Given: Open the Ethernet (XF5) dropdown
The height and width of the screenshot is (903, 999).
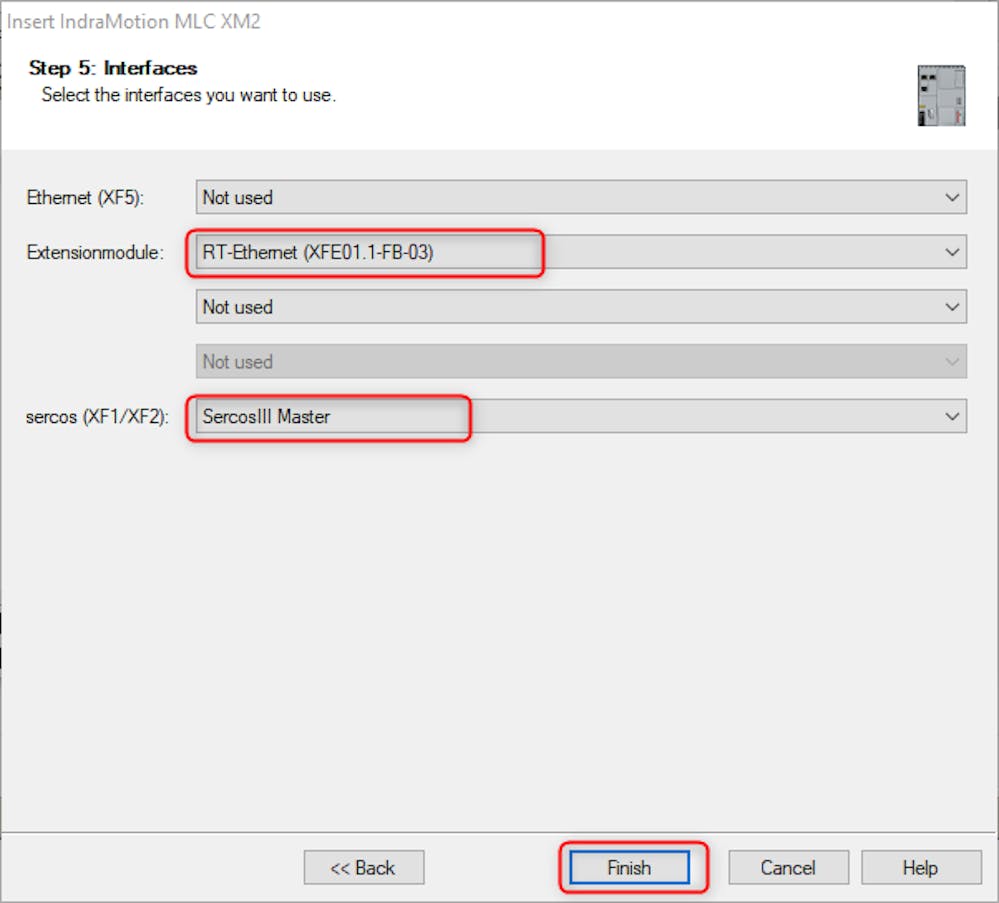Looking at the screenshot, I should point(581,198).
